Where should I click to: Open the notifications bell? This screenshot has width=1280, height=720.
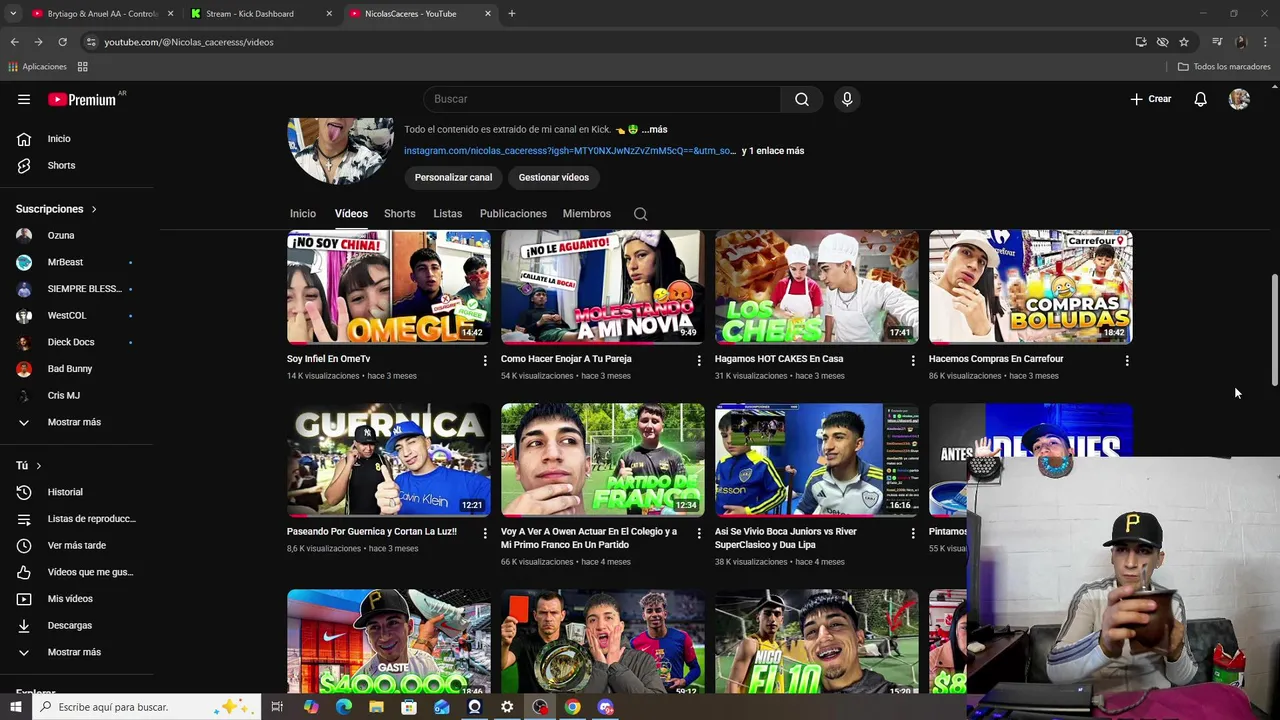(x=1200, y=99)
